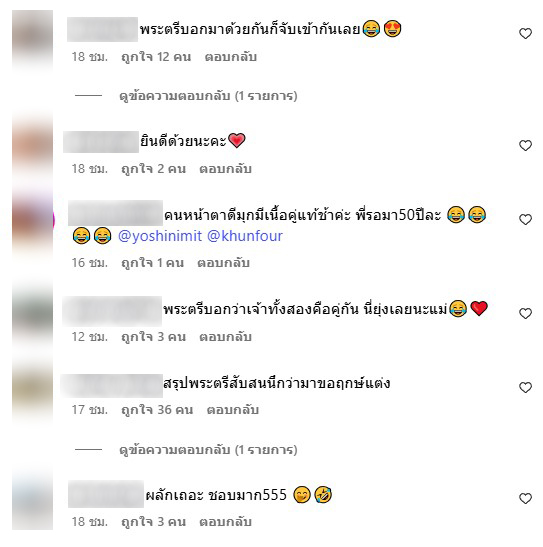Expand replies under the 12-likes comment
Image resolution: width=543 pixels, height=547 pixels.
(208, 96)
